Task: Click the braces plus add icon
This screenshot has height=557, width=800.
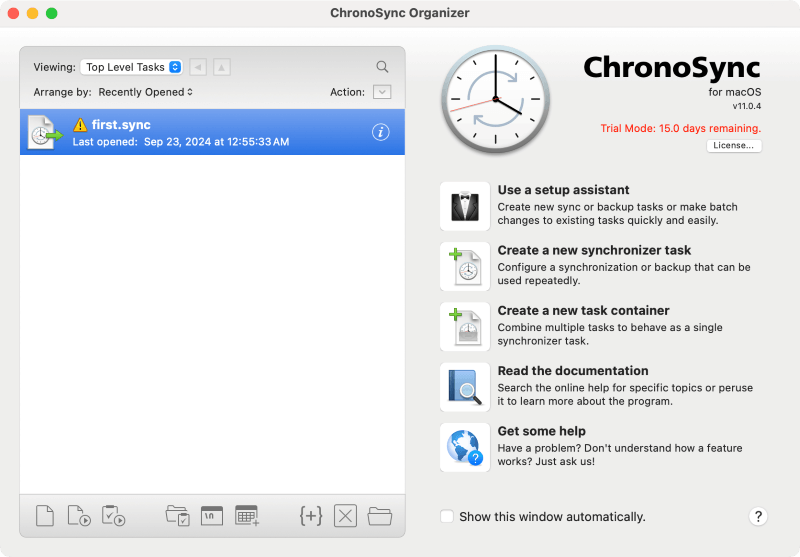Action: coord(311,516)
